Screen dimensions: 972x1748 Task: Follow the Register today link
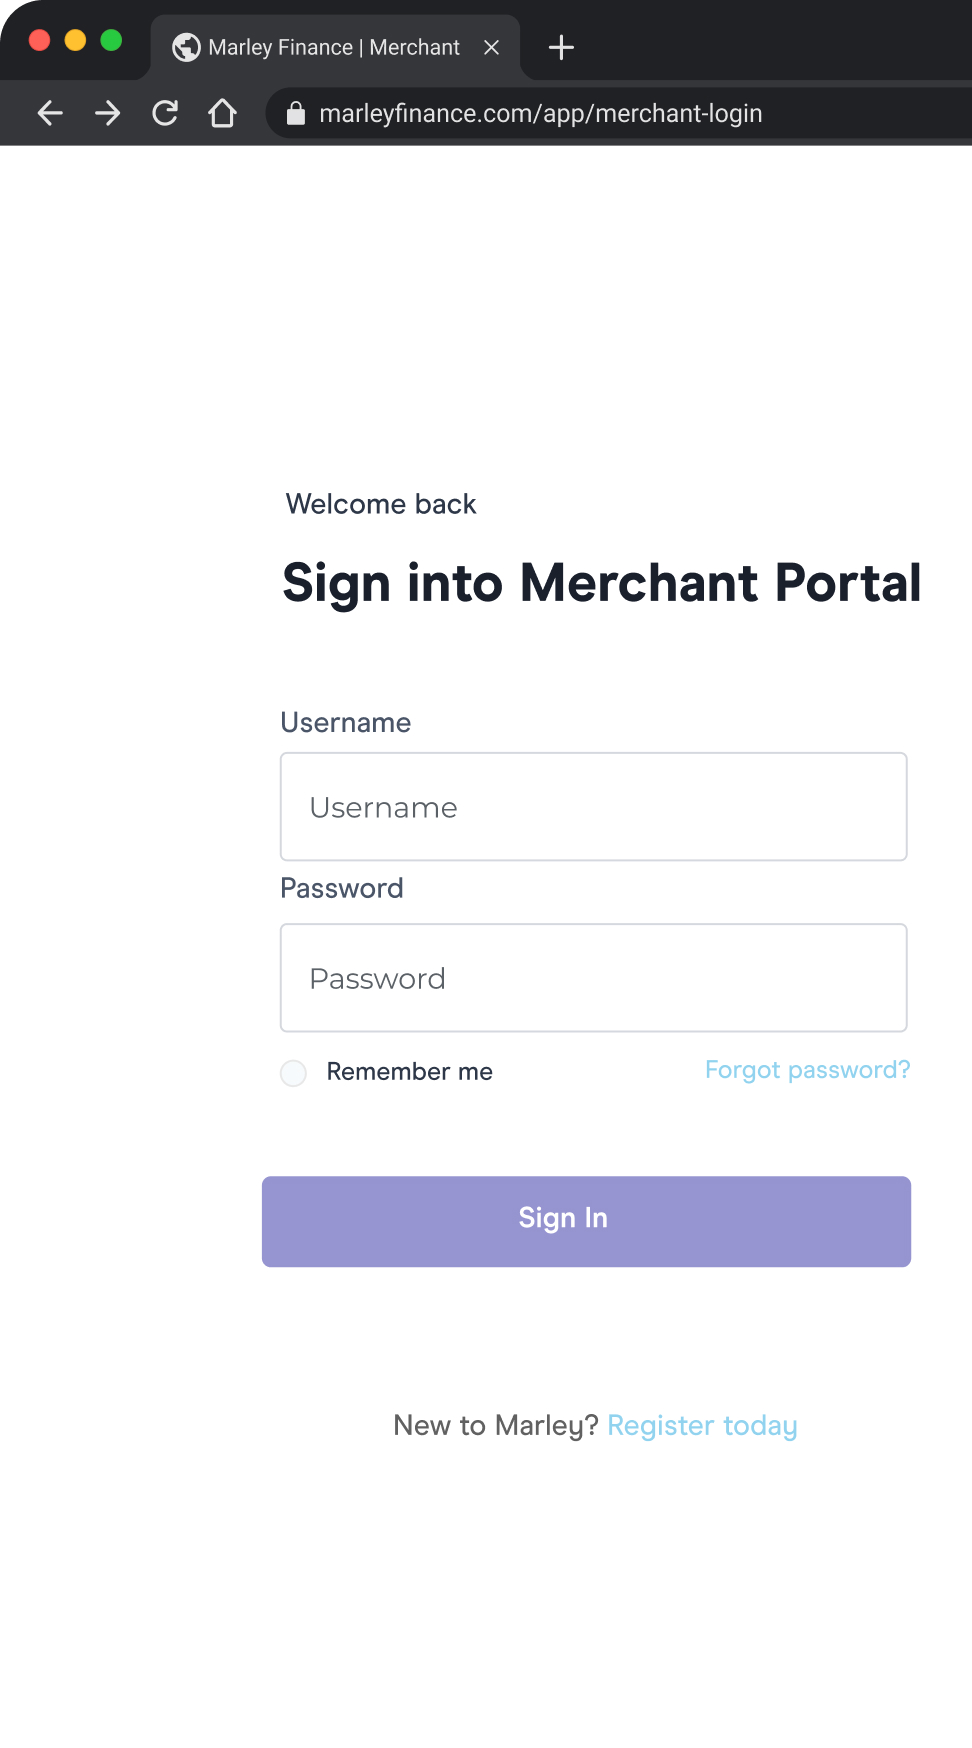(x=702, y=1425)
